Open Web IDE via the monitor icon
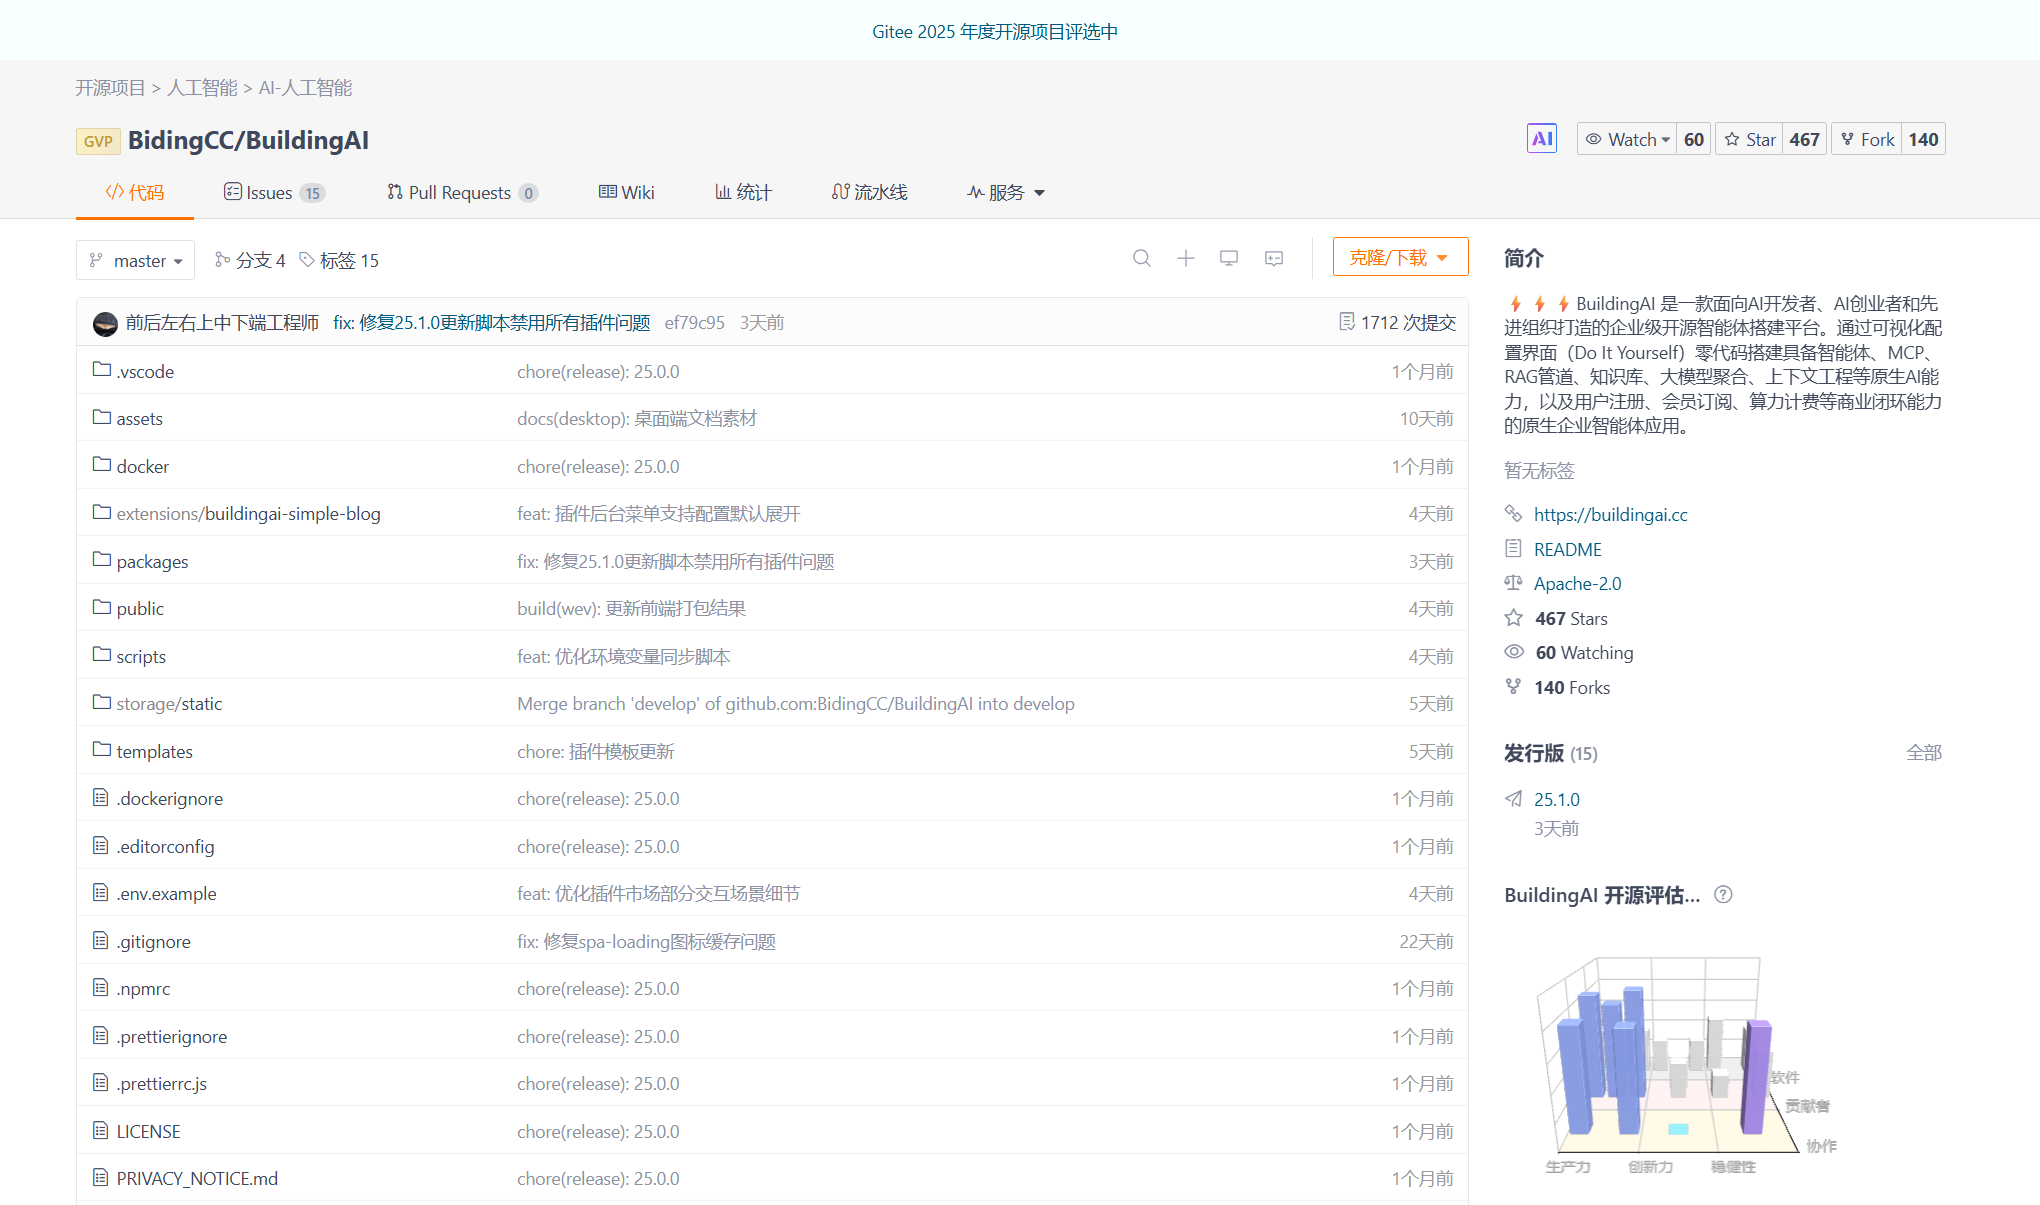The width and height of the screenshot is (2040, 1205). 1229,258
